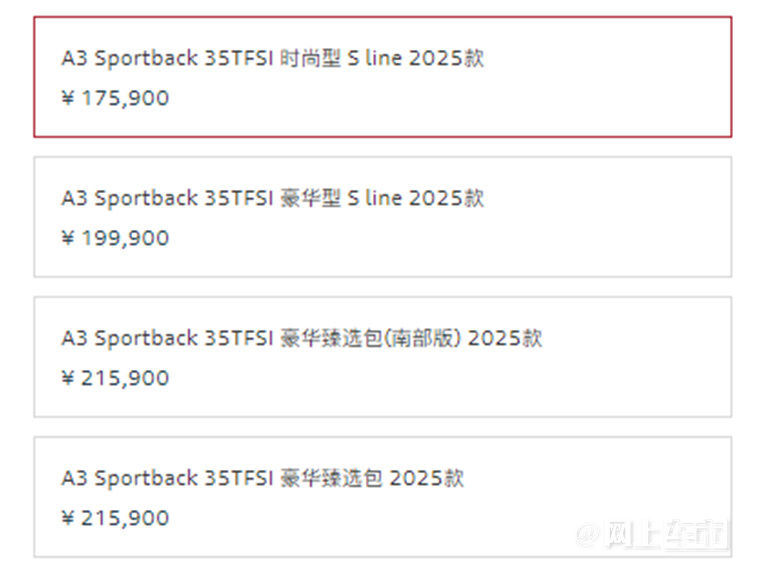This screenshot has width=766, height=578.
Task: Click 2025款 text in the 南部版 card
Action: coord(505,338)
